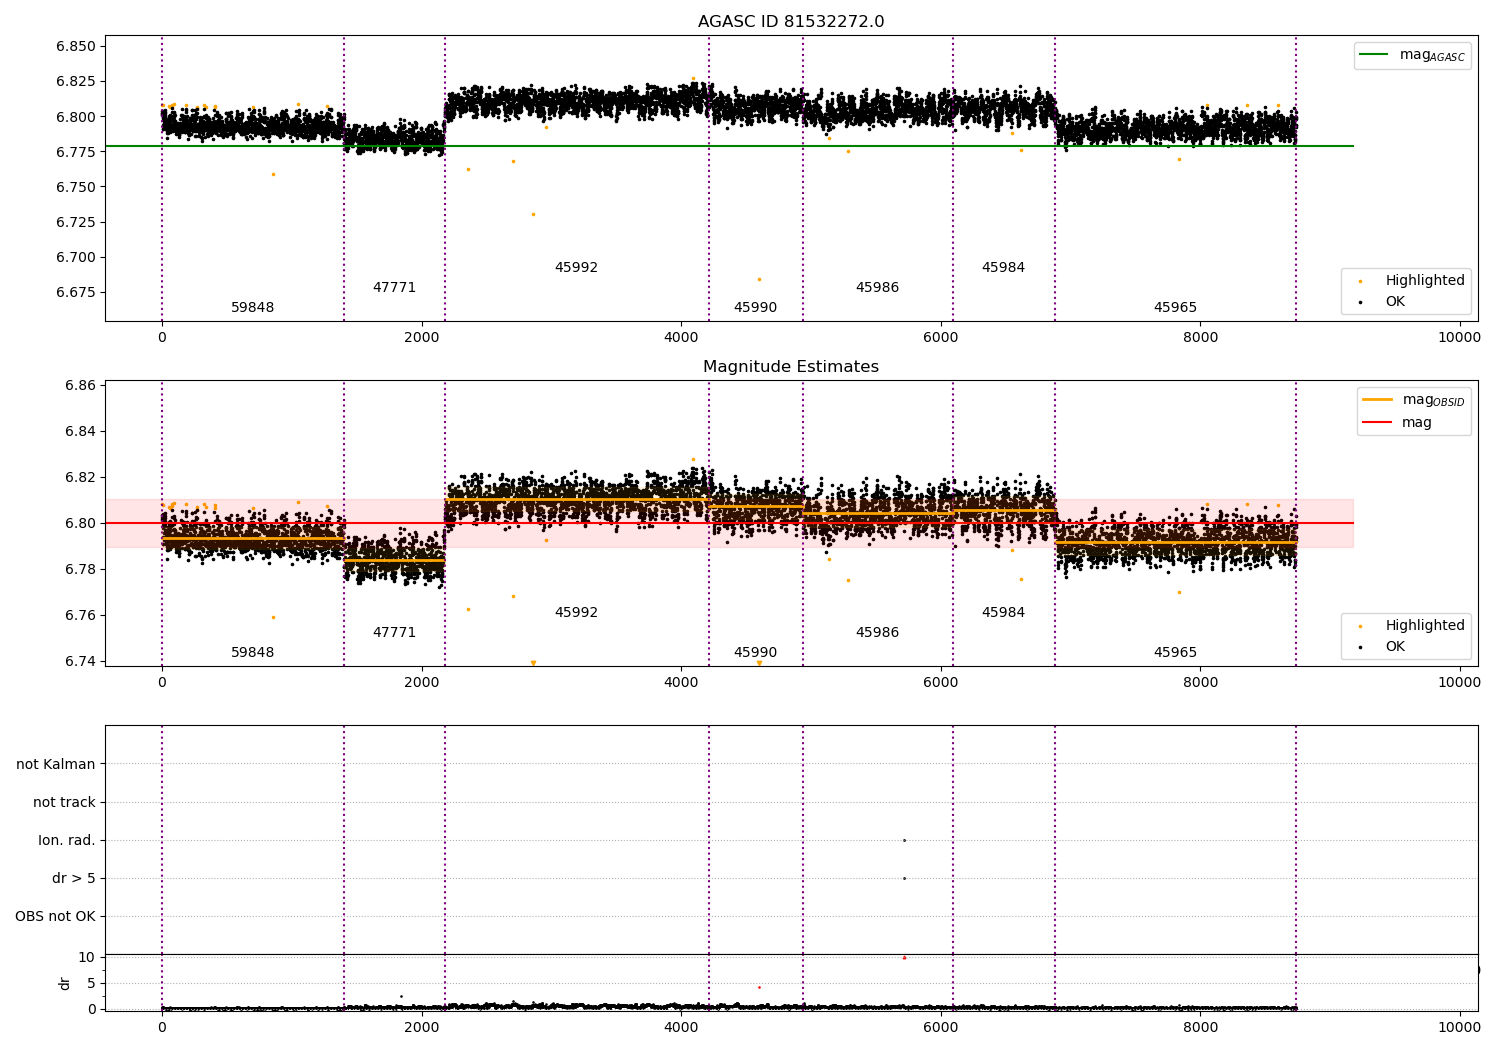Click the data point on 'dr > 5' row
The height and width of the screenshot is (1050, 1500).
click(904, 879)
